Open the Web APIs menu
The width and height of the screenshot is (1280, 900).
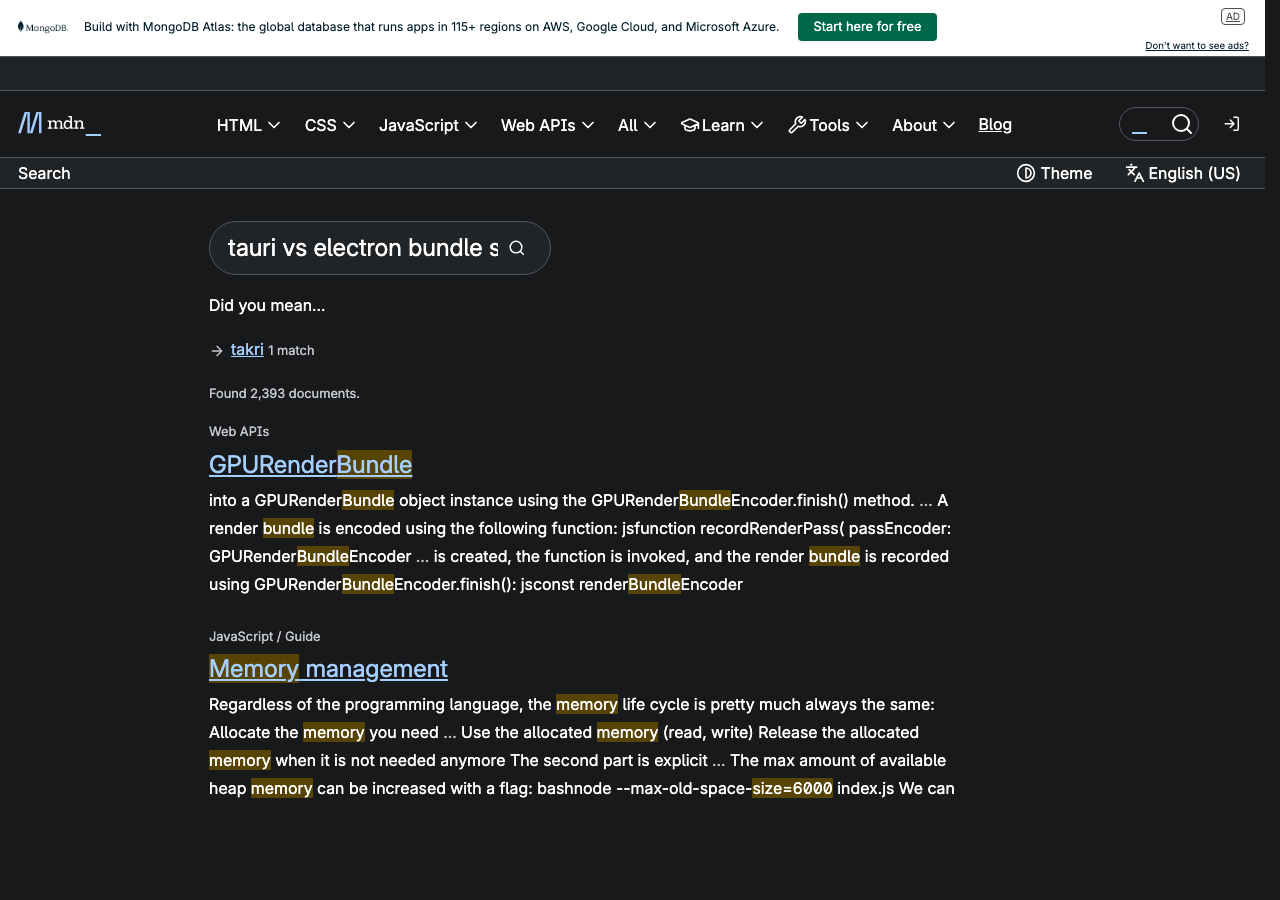tap(547, 125)
